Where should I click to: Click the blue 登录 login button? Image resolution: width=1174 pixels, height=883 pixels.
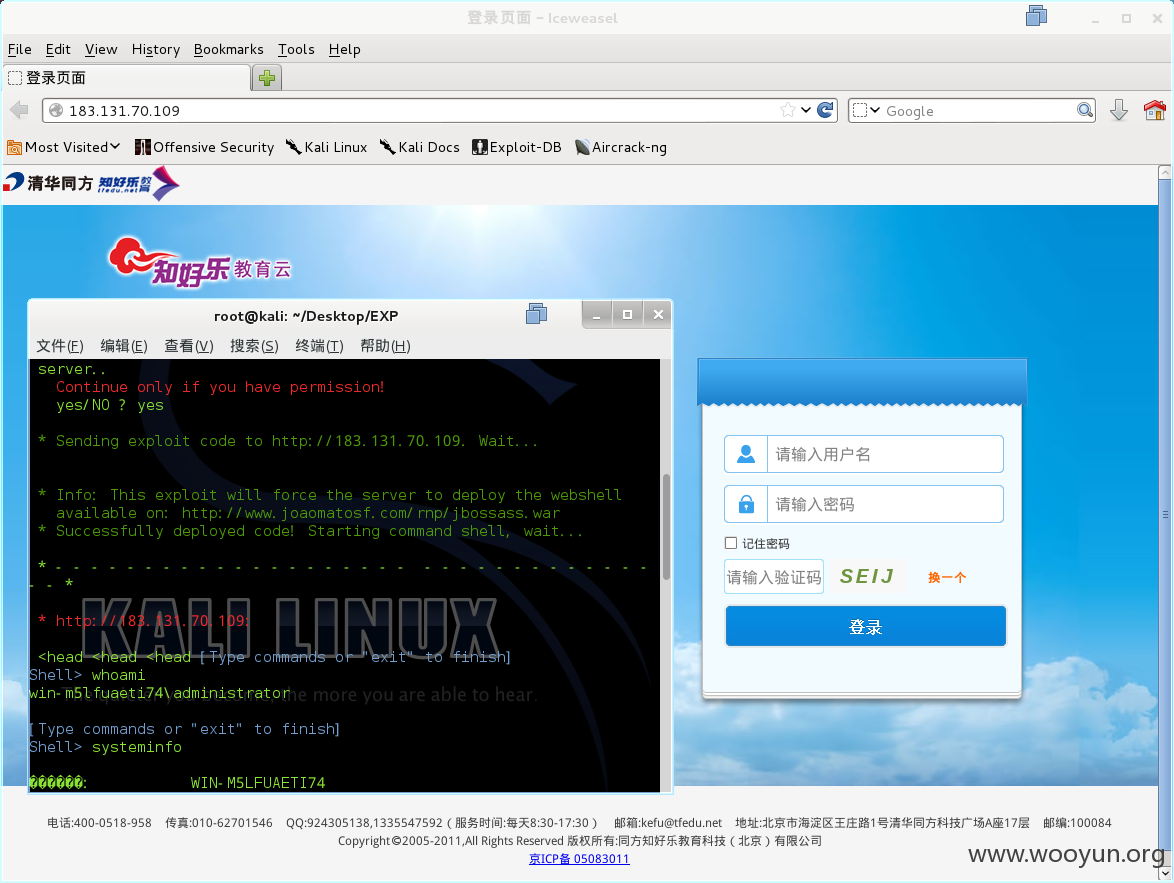point(866,626)
